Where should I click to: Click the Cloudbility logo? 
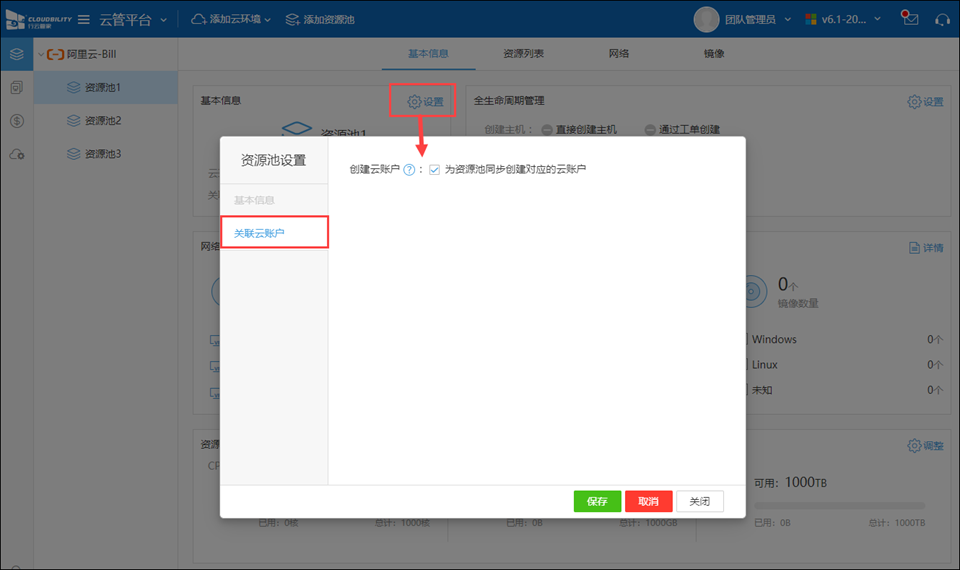click(39, 20)
